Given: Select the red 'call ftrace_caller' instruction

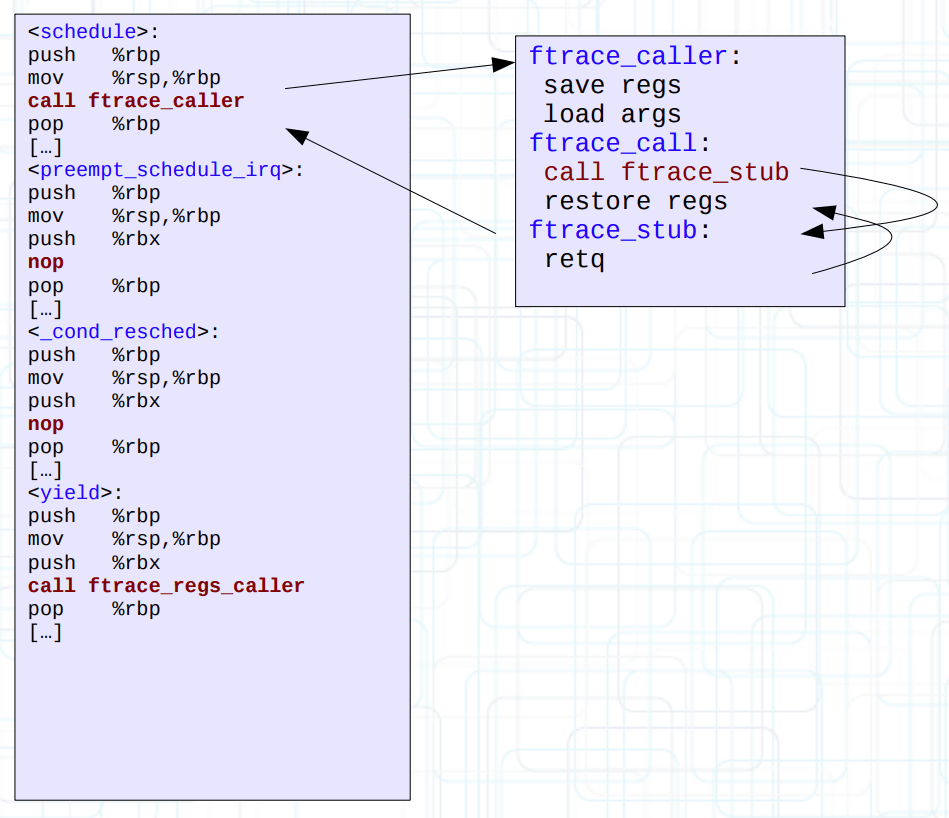Looking at the screenshot, I should 136,101.
